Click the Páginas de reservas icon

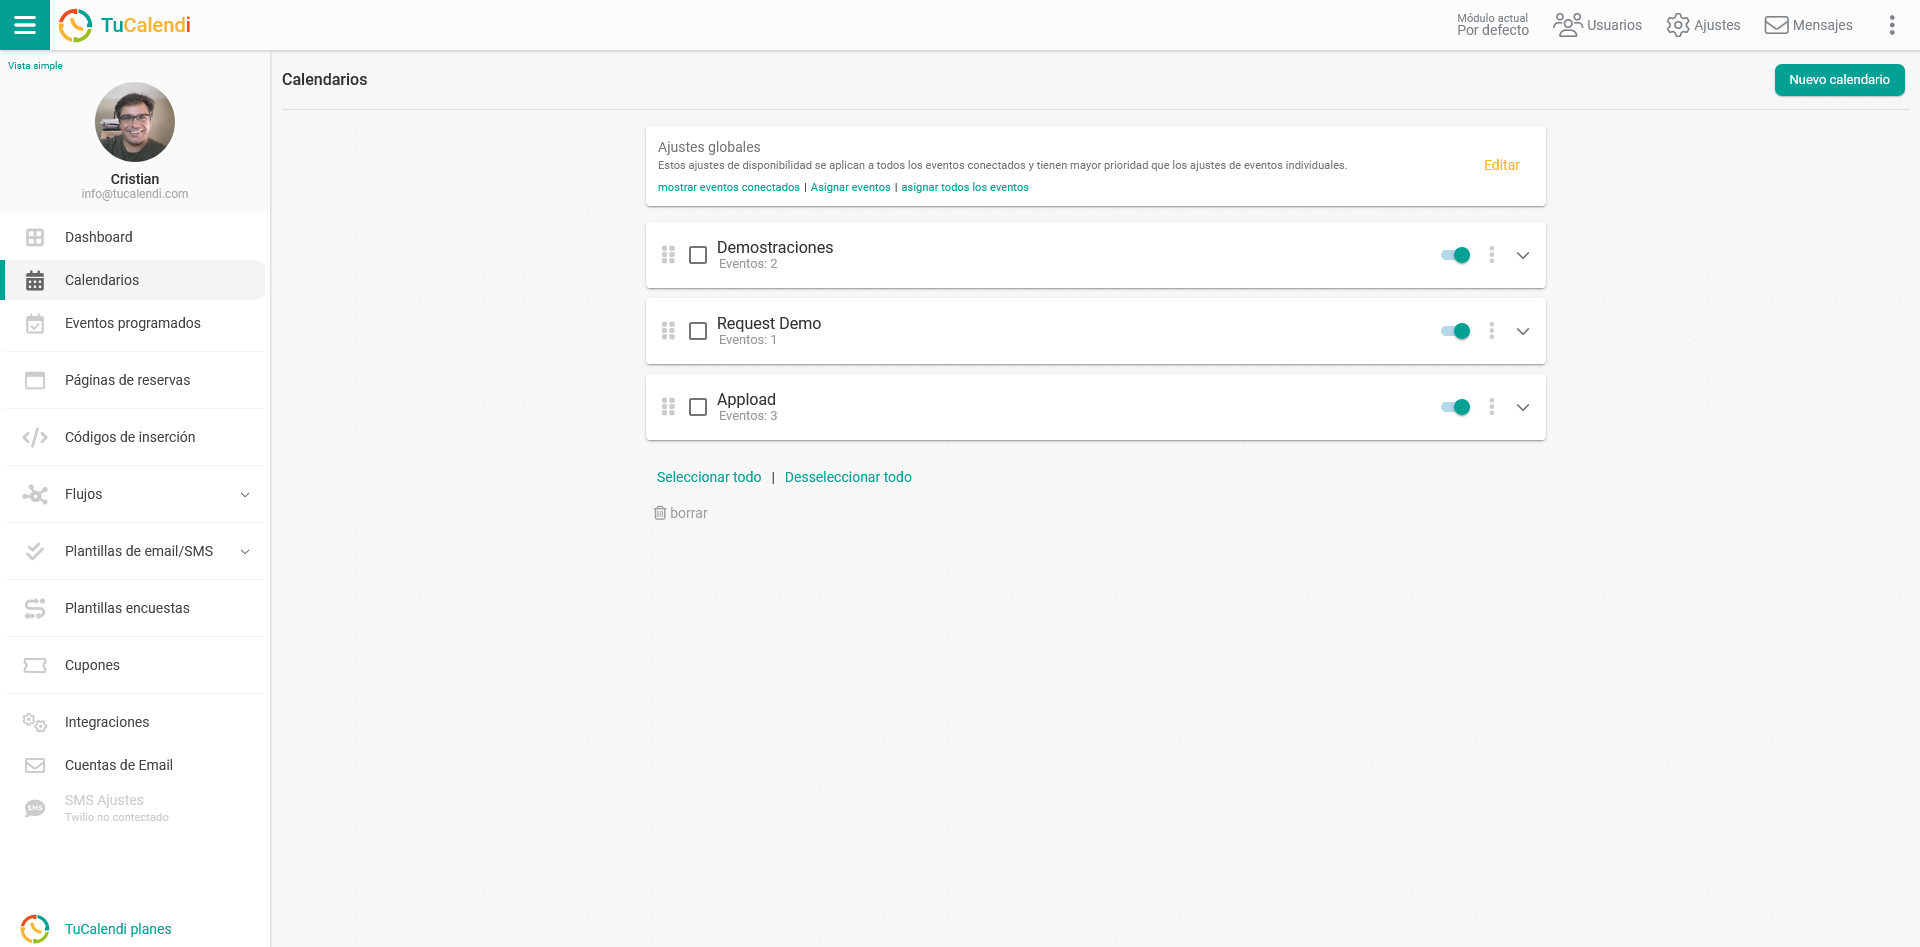pos(35,380)
